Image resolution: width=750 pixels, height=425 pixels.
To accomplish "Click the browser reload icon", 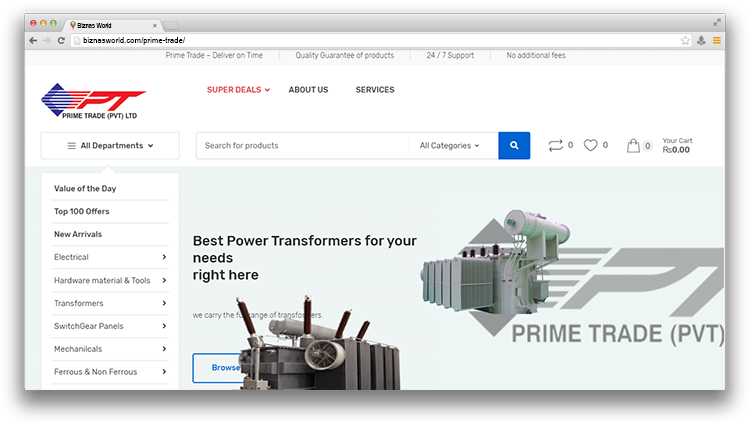I will click(x=61, y=41).
